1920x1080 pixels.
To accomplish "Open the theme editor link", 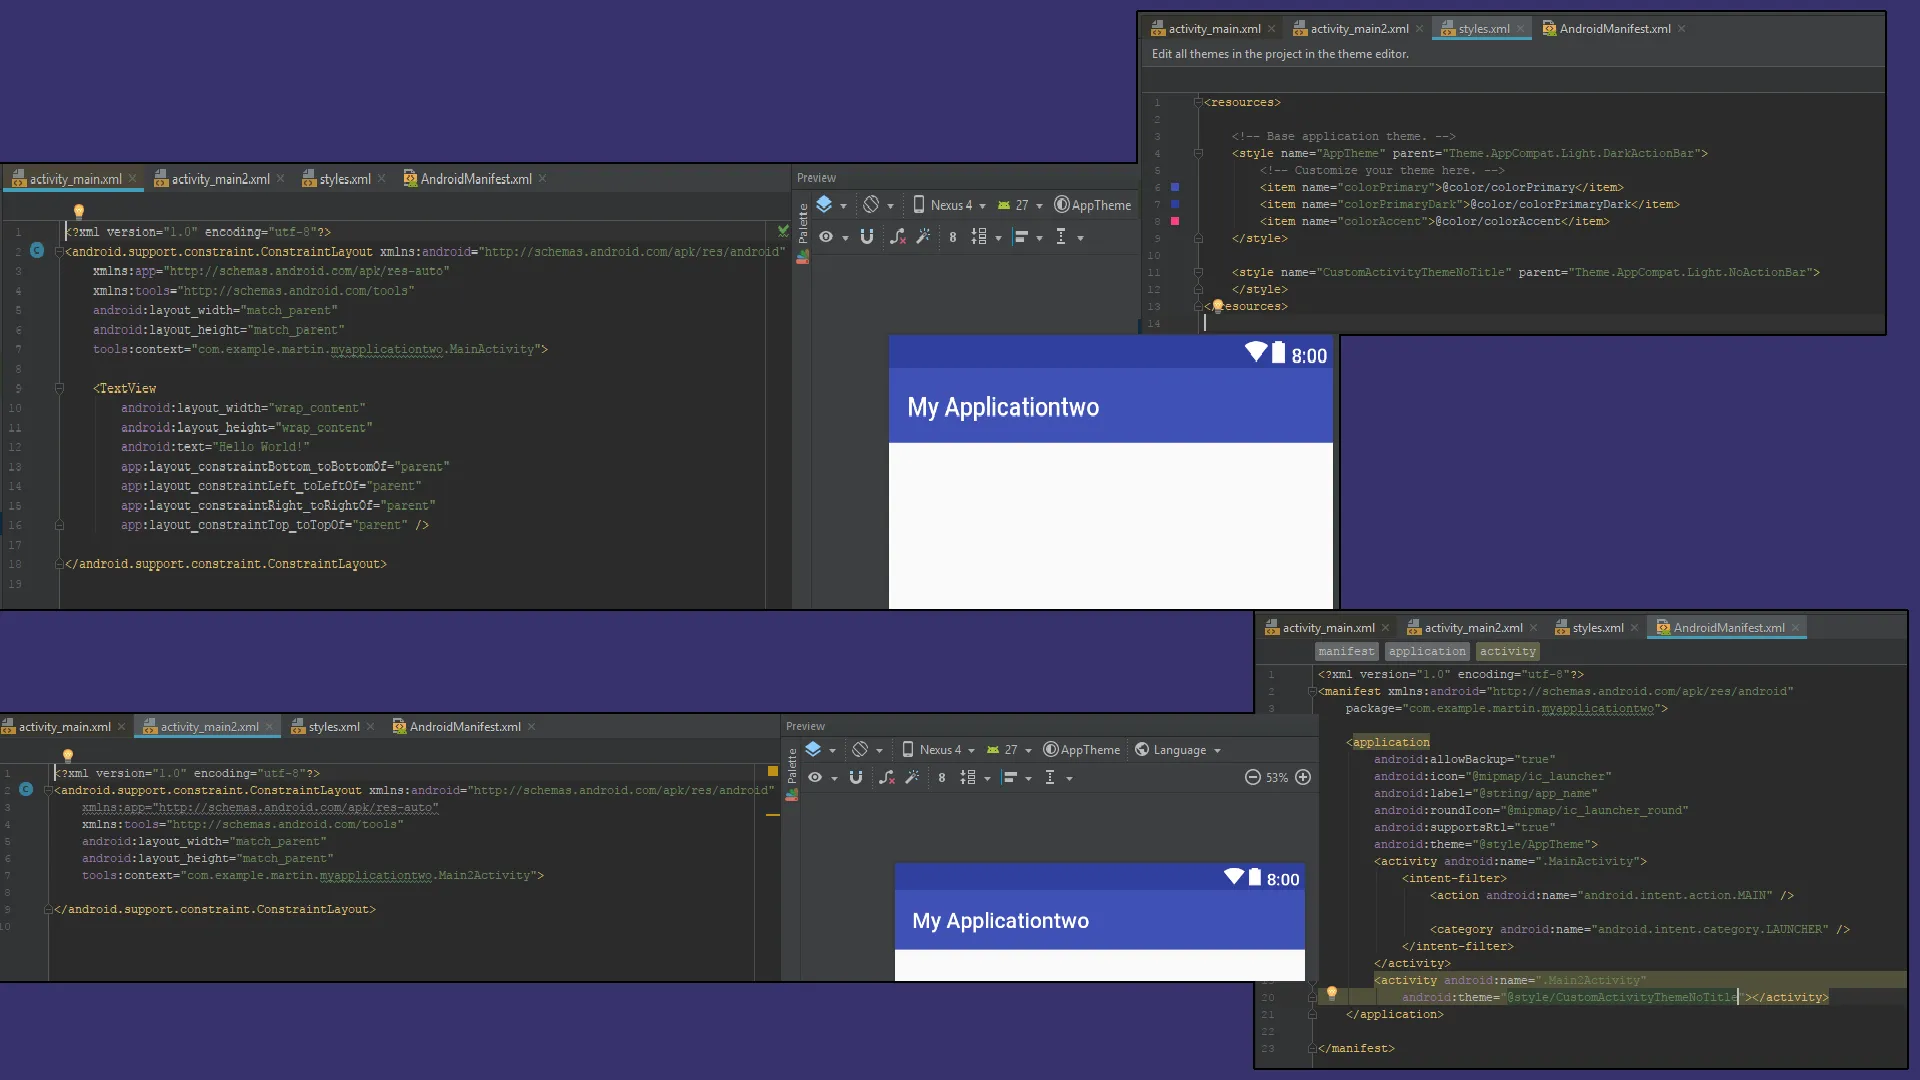I will pyautogui.click(x=1370, y=54).
